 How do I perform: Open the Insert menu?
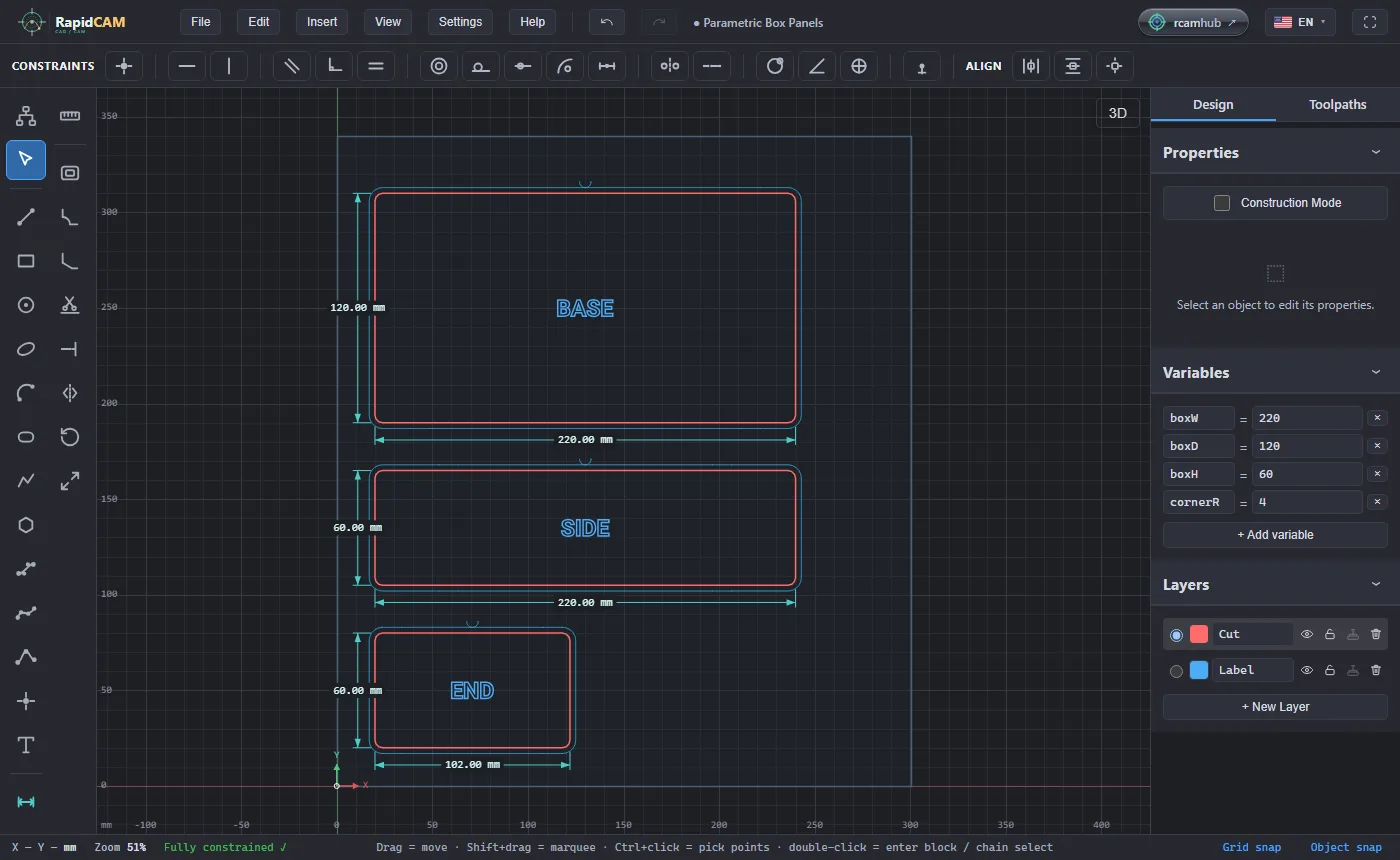[322, 22]
